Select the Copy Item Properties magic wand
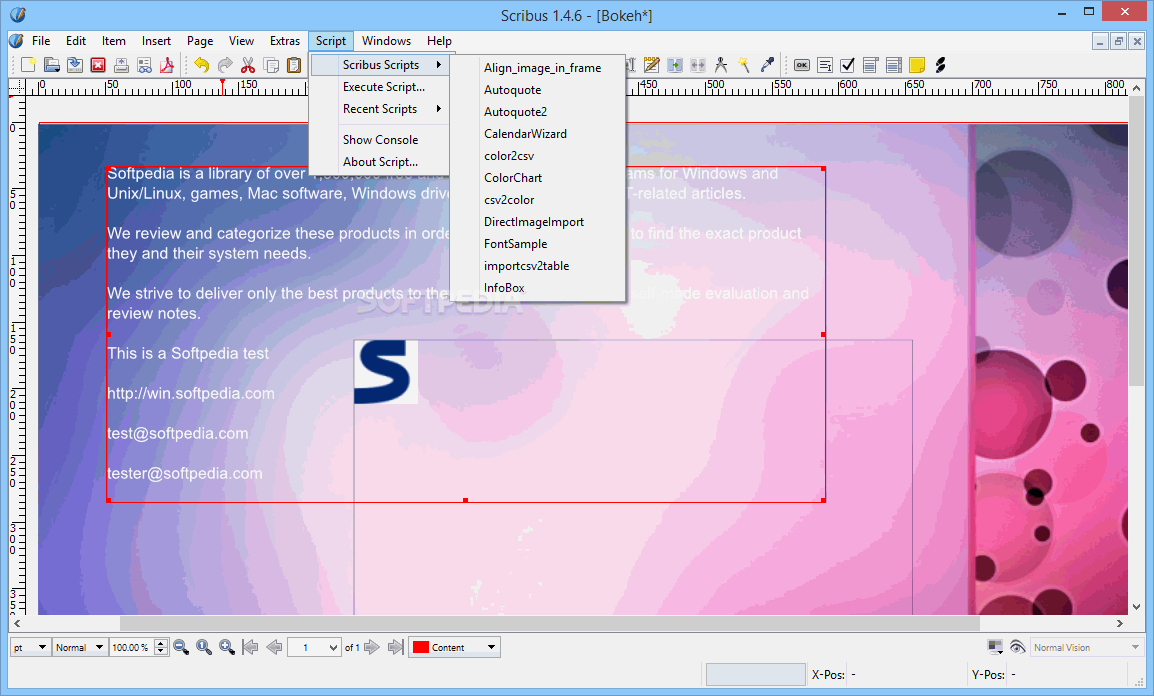1154x696 pixels. coord(744,65)
